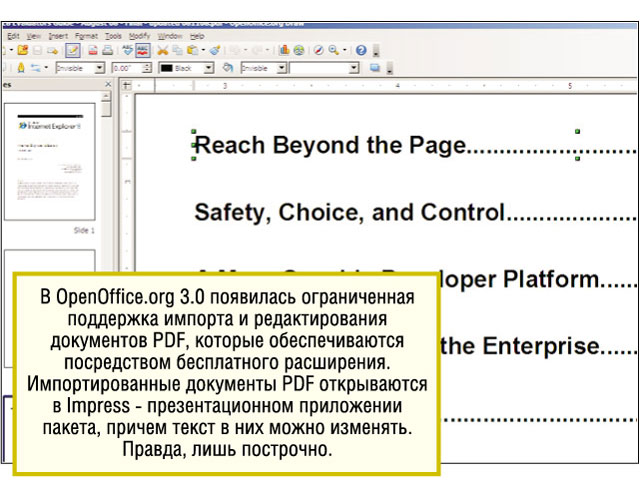Click 'Safety, Choice, and Control' text line
Screen dimensions: 640x482
[350, 213]
